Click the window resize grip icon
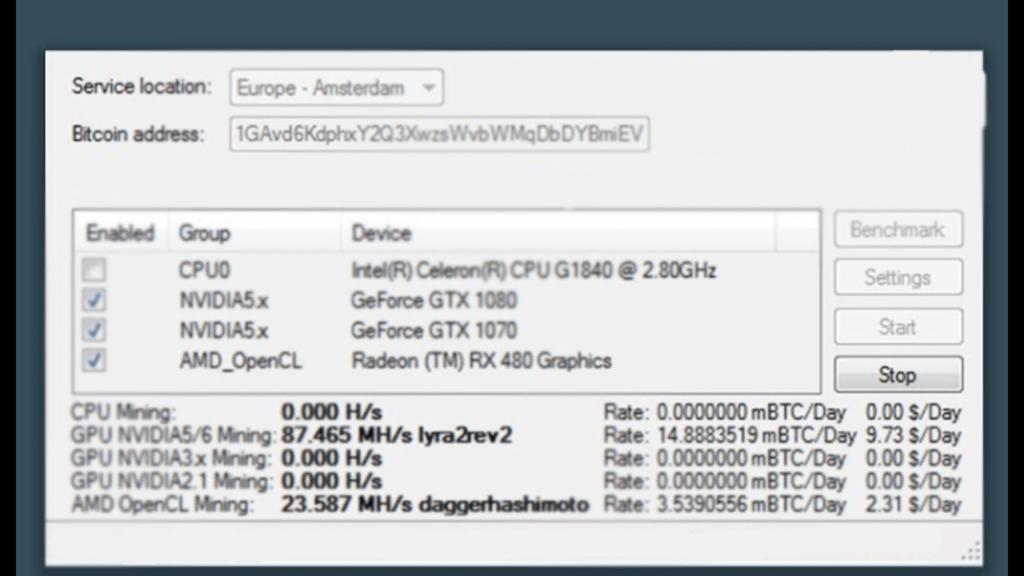Viewport: 1024px width, 576px height. [x=971, y=551]
